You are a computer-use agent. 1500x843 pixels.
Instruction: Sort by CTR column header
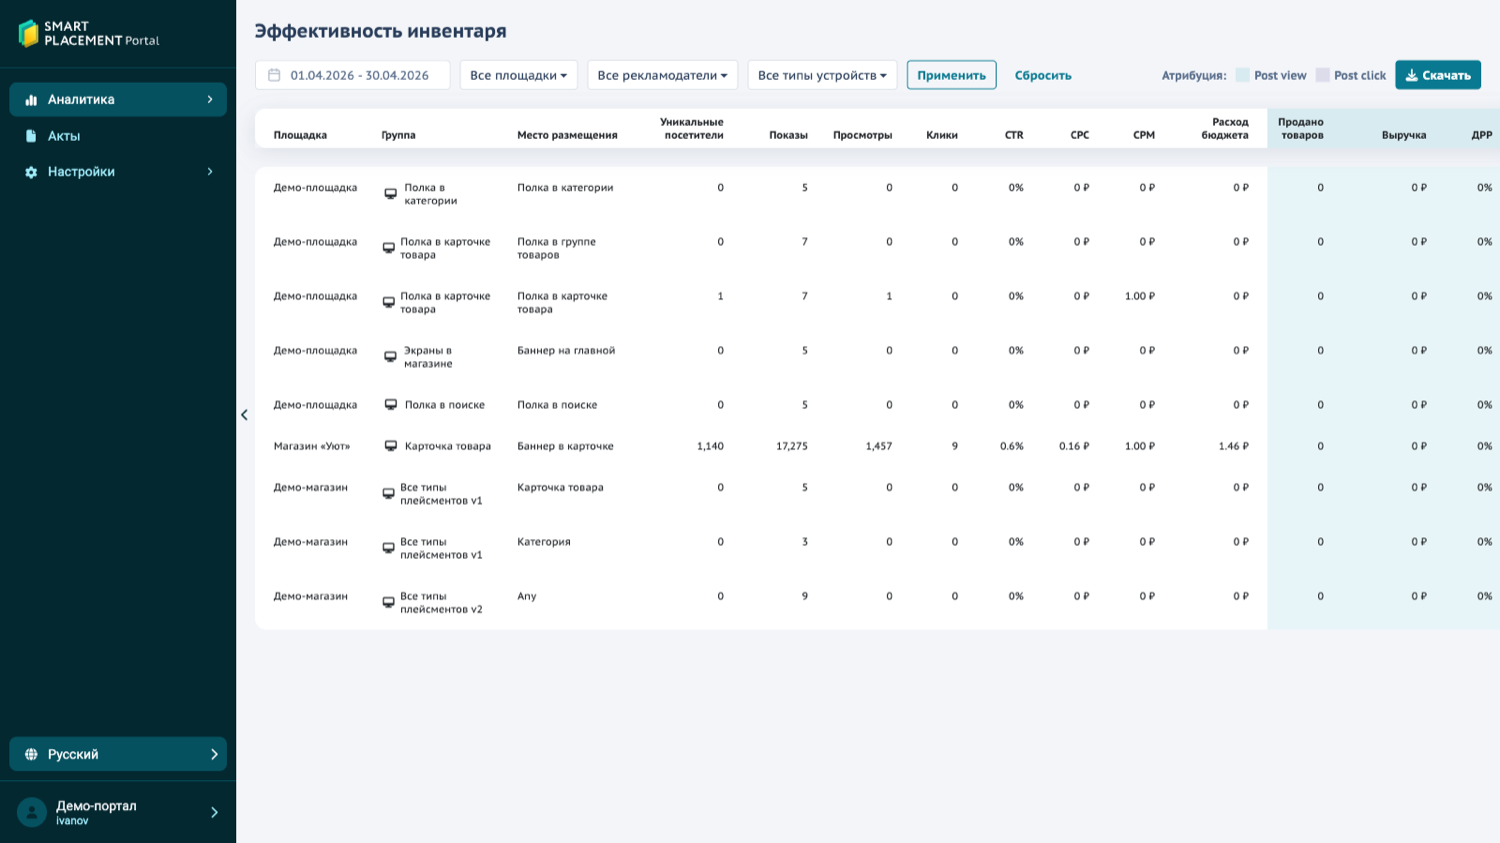coord(1014,135)
